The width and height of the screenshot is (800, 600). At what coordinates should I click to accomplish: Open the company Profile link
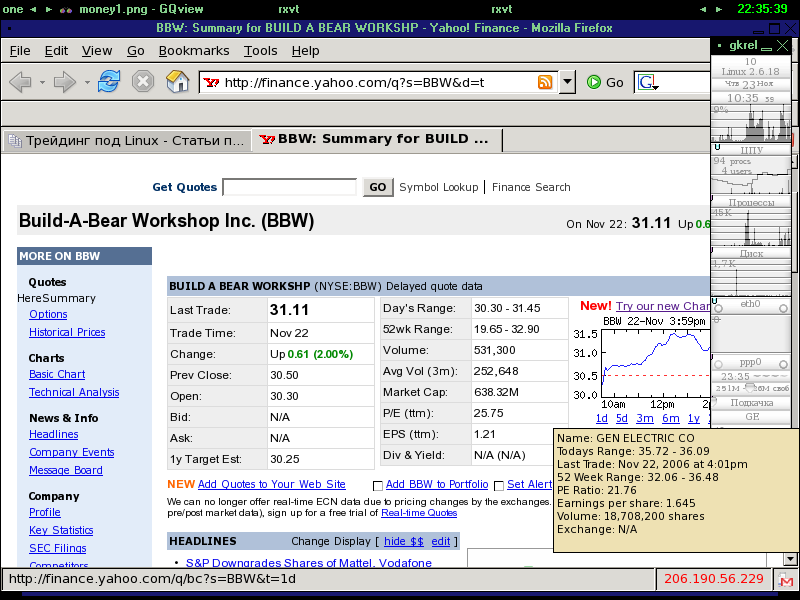(x=45, y=512)
